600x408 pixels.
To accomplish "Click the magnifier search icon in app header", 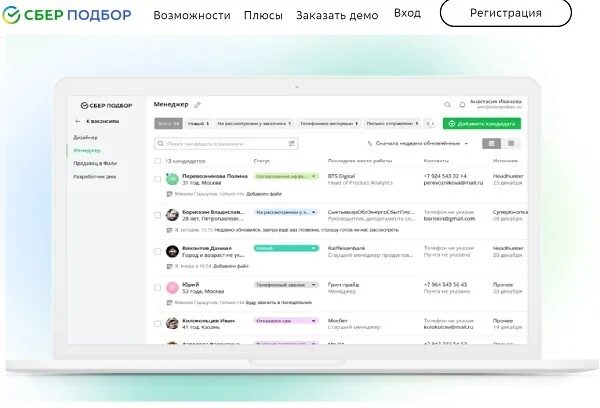I will (447, 104).
